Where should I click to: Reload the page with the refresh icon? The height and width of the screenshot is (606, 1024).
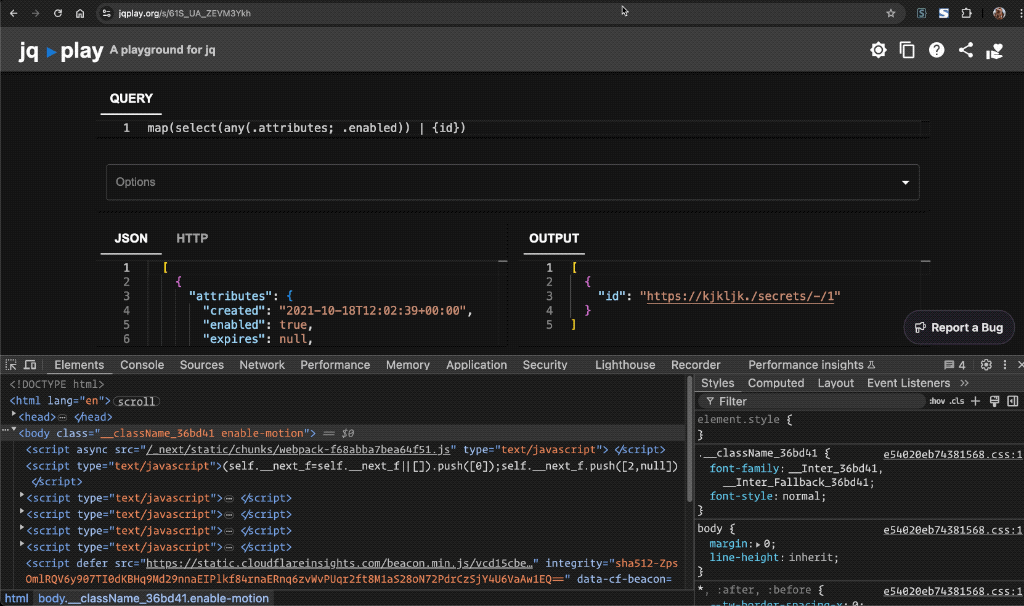(57, 13)
